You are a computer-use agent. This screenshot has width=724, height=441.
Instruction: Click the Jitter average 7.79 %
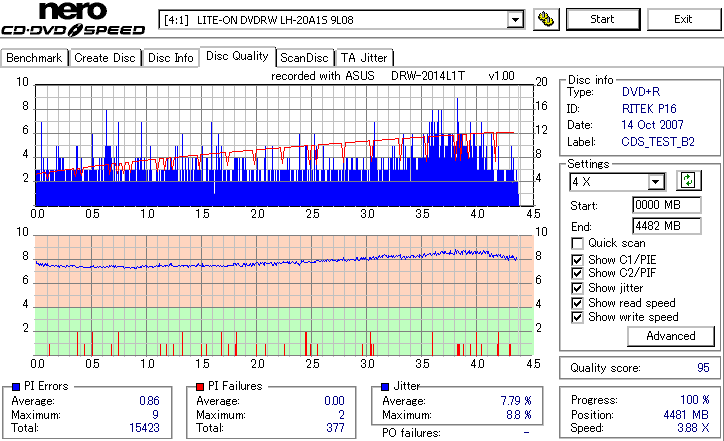point(516,401)
